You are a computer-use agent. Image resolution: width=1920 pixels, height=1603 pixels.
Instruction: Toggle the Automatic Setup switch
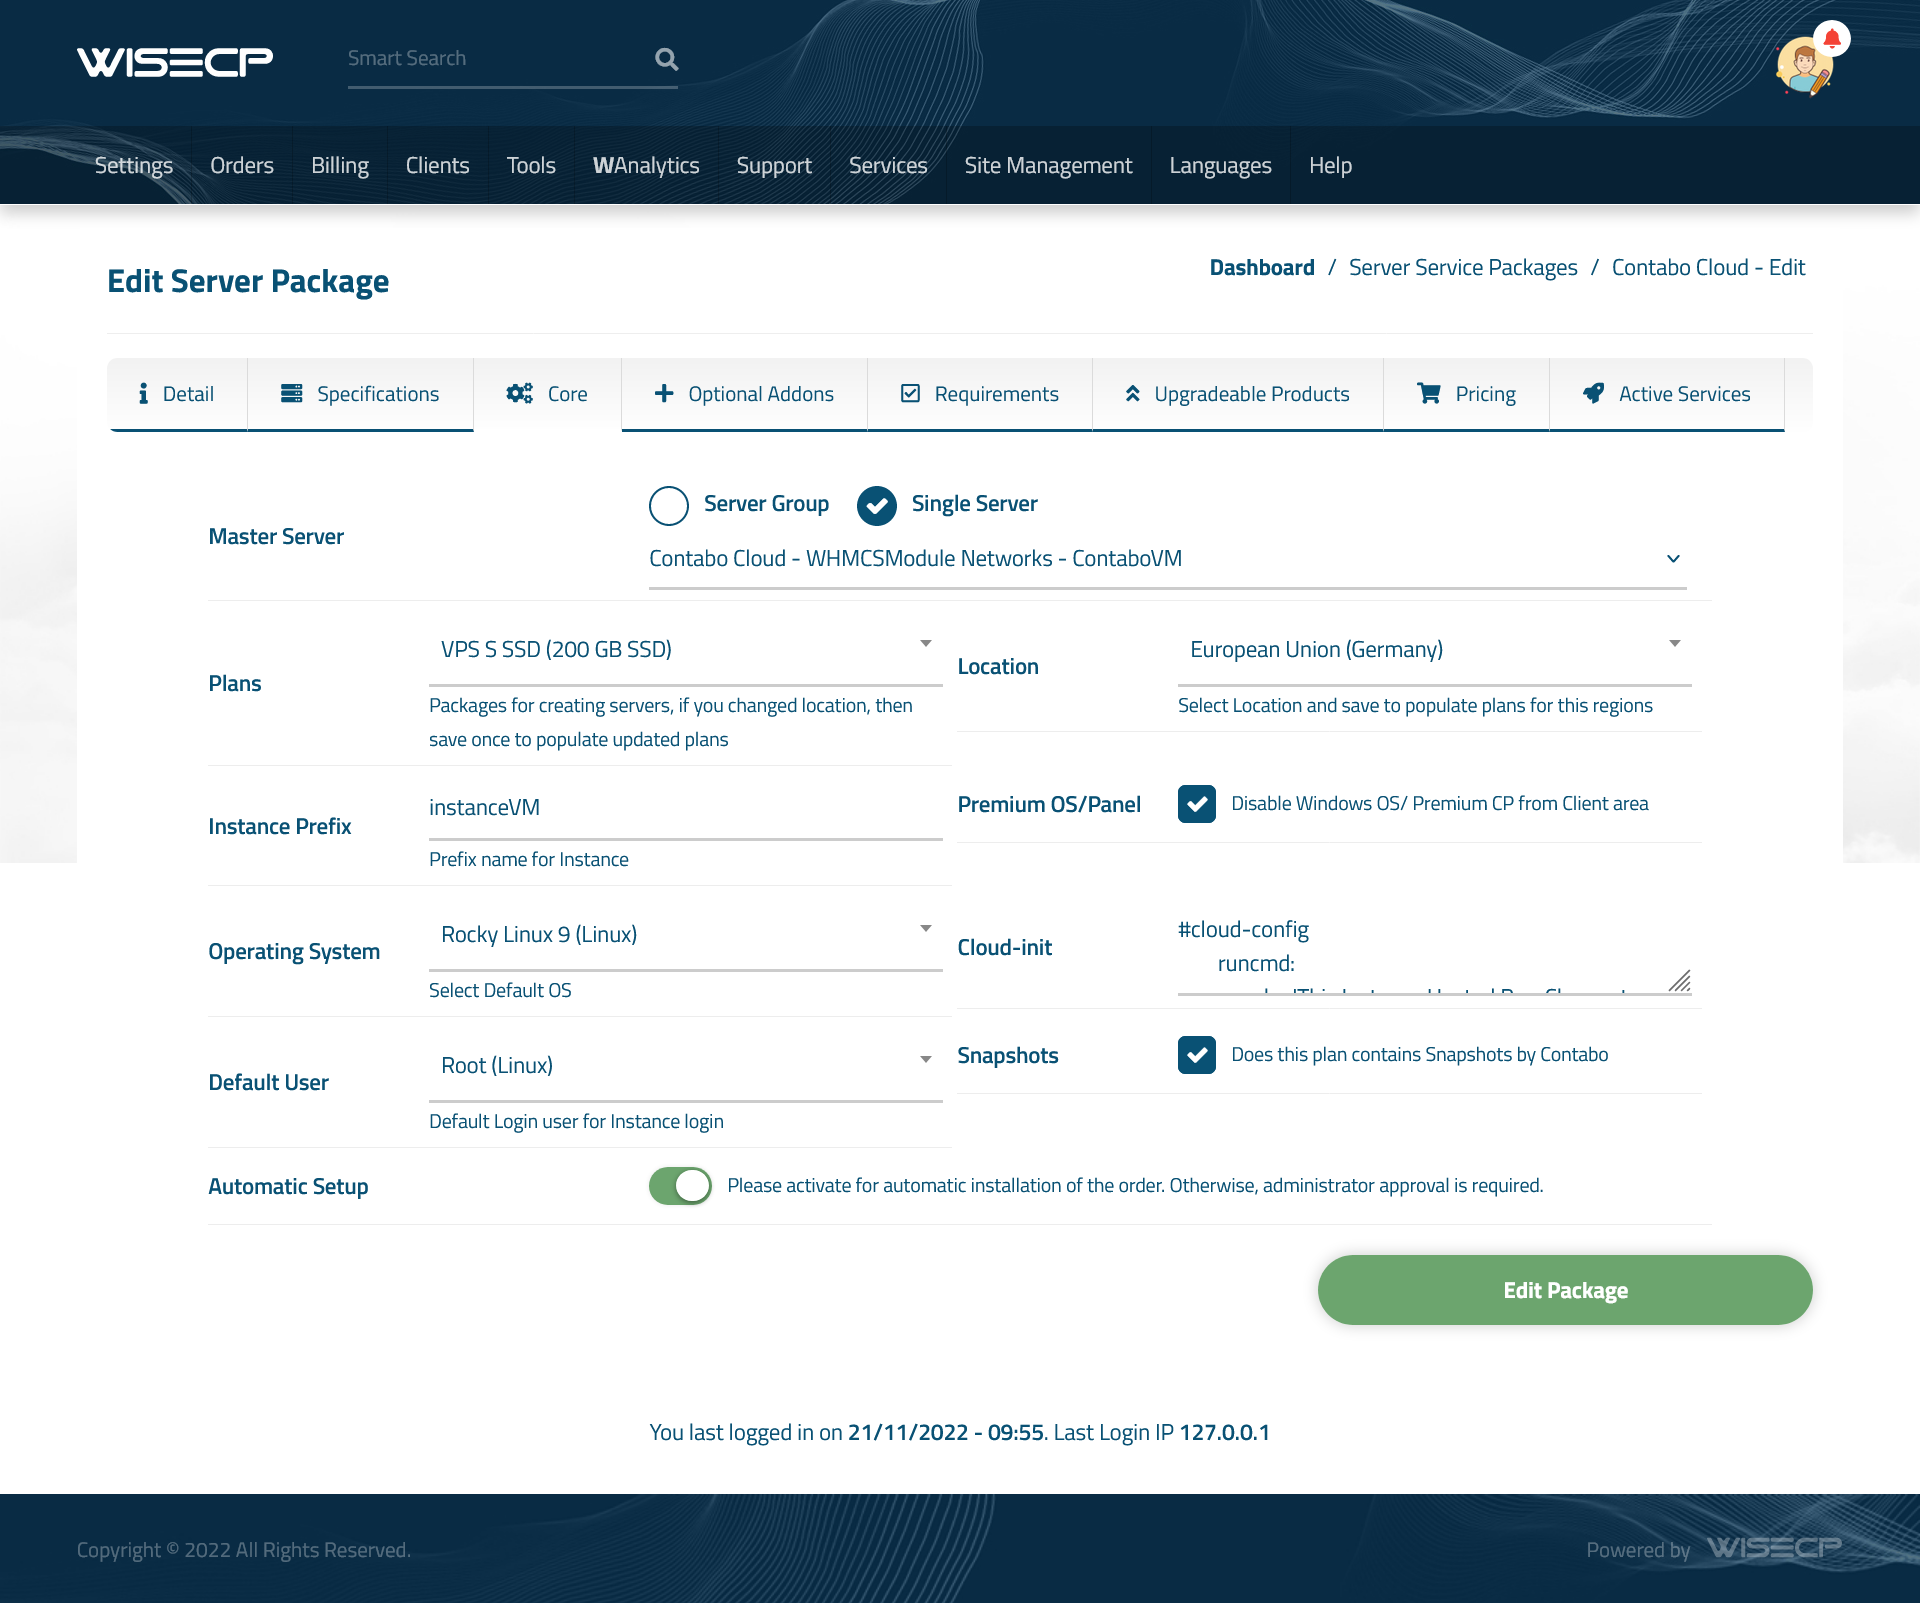click(x=681, y=1185)
